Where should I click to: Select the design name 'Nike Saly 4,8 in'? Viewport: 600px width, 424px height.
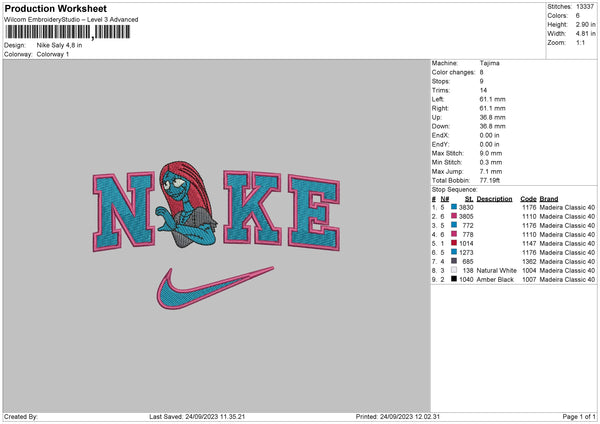pyautogui.click(x=59, y=45)
